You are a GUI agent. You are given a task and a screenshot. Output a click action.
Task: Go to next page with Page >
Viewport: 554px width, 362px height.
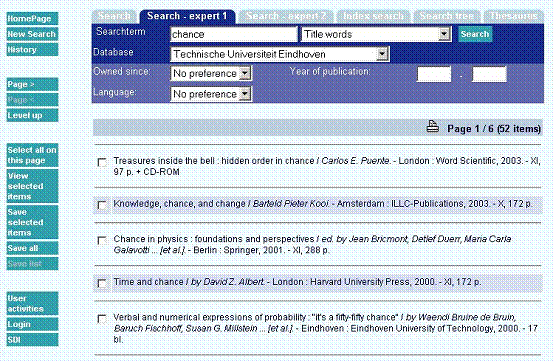[x=32, y=84]
